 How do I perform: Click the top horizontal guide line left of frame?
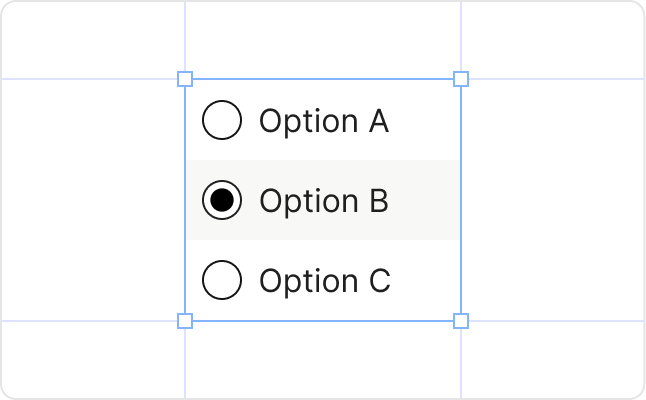point(90,78)
